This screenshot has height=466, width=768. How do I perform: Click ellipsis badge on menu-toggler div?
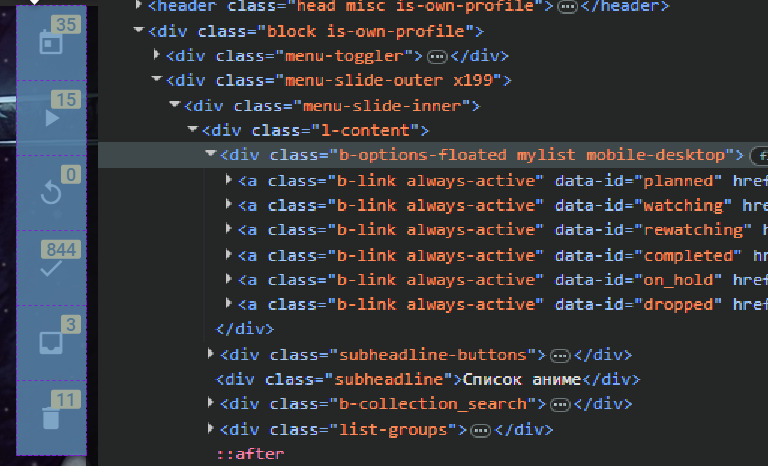pos(437,56)
